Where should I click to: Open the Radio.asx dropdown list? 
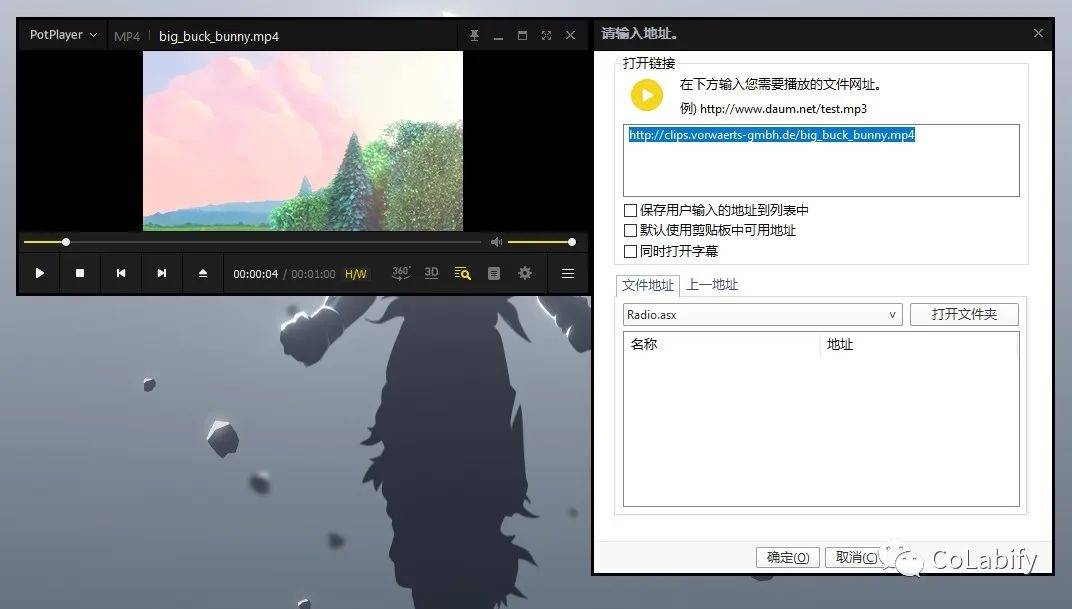892,314
